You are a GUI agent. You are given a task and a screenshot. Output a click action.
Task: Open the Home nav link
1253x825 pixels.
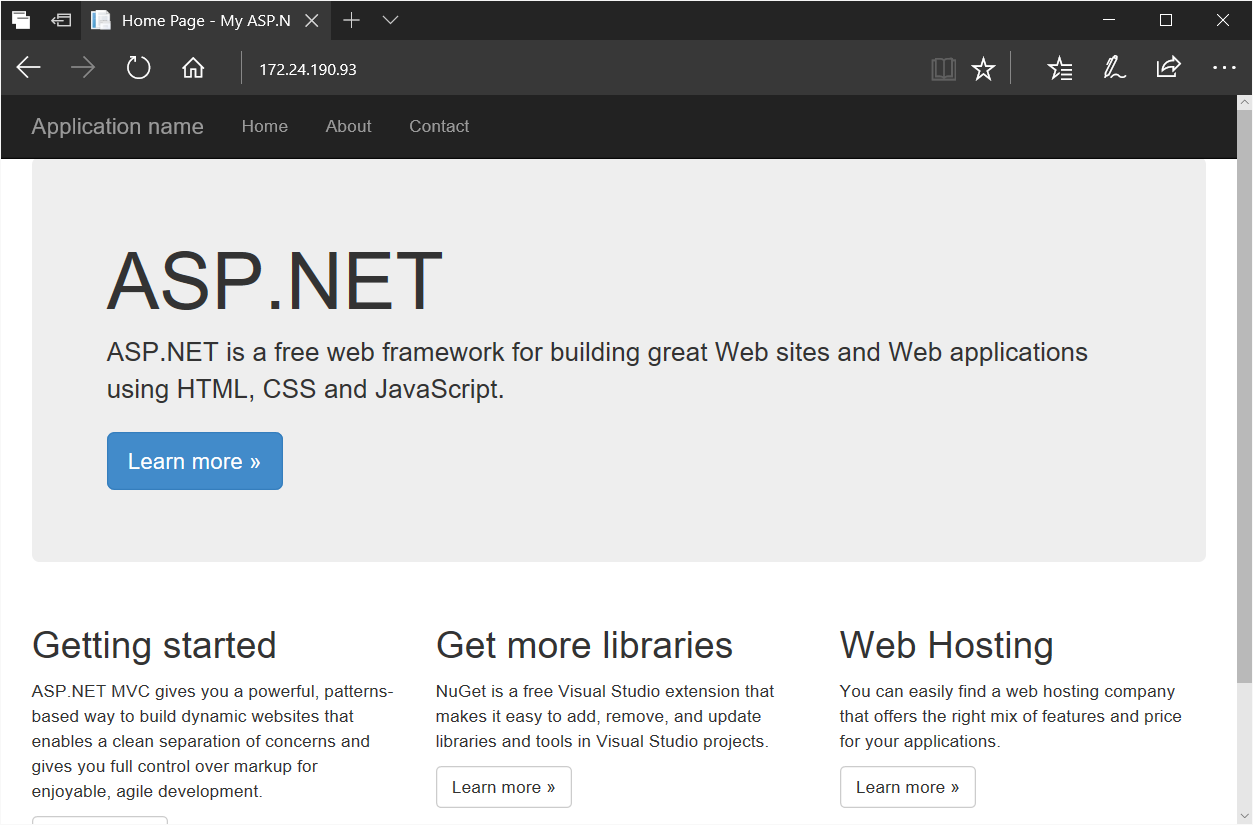[265, 127]
